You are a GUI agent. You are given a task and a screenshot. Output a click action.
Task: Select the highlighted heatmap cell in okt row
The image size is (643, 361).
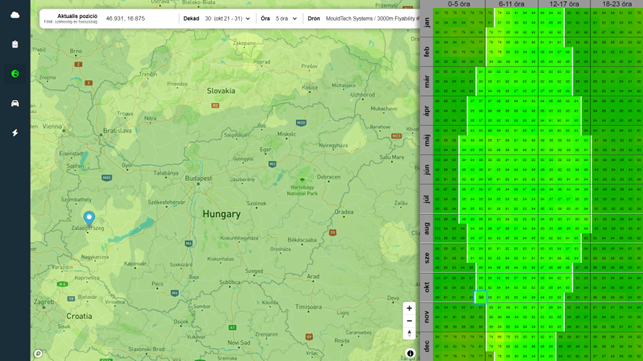click(x=480, y=297)
